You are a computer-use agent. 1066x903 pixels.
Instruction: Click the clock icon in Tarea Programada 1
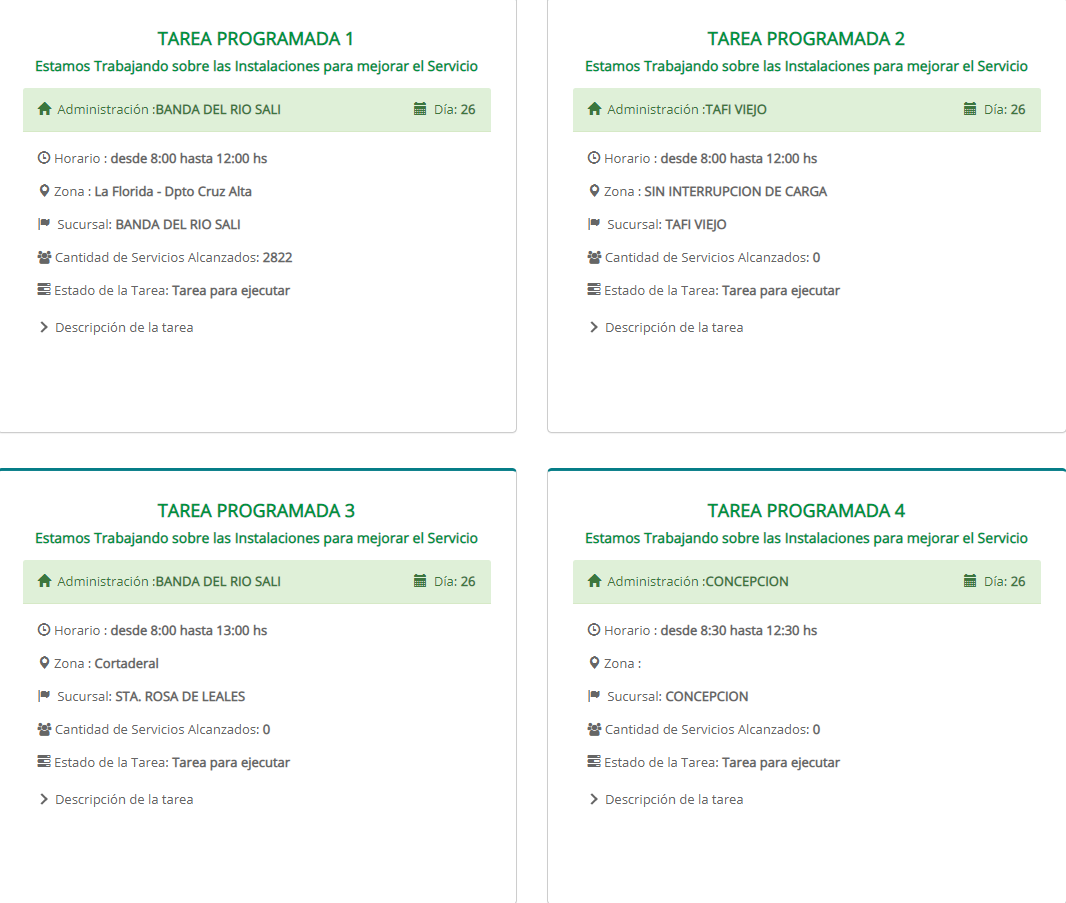coord(44,158)
